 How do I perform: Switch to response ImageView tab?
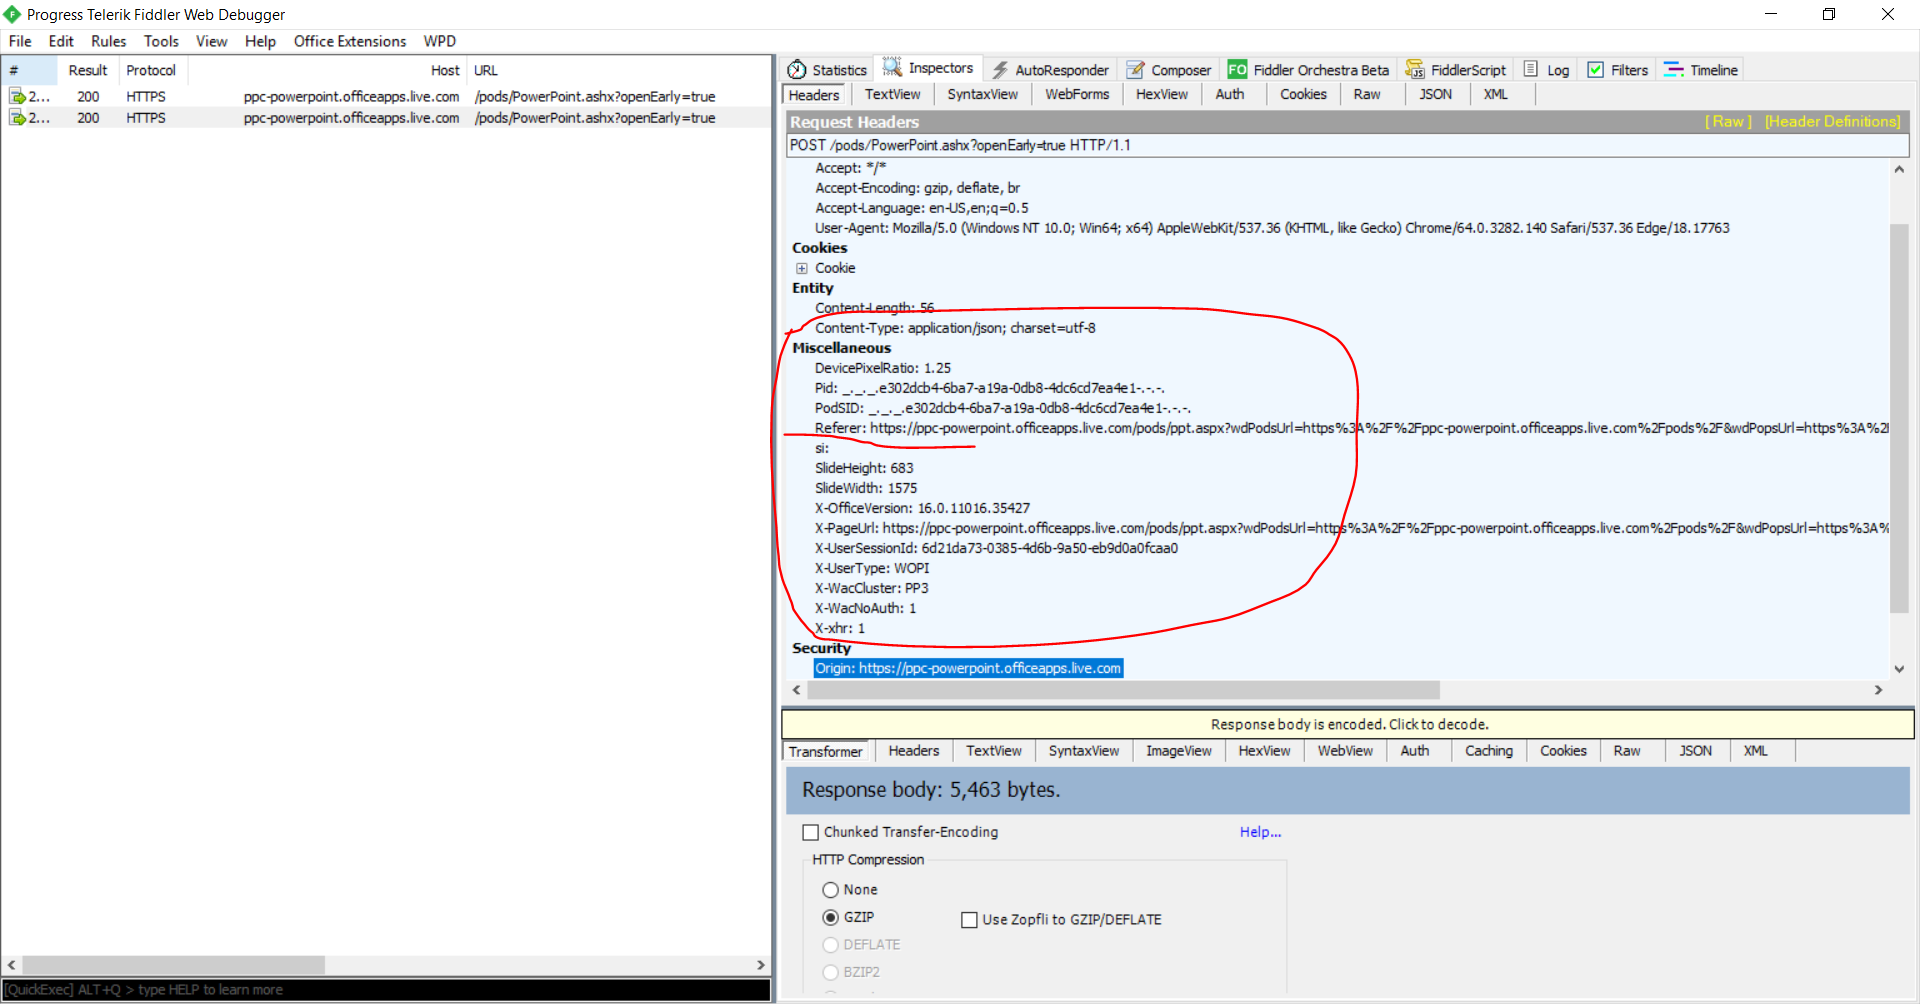(x=1178, y=751)
